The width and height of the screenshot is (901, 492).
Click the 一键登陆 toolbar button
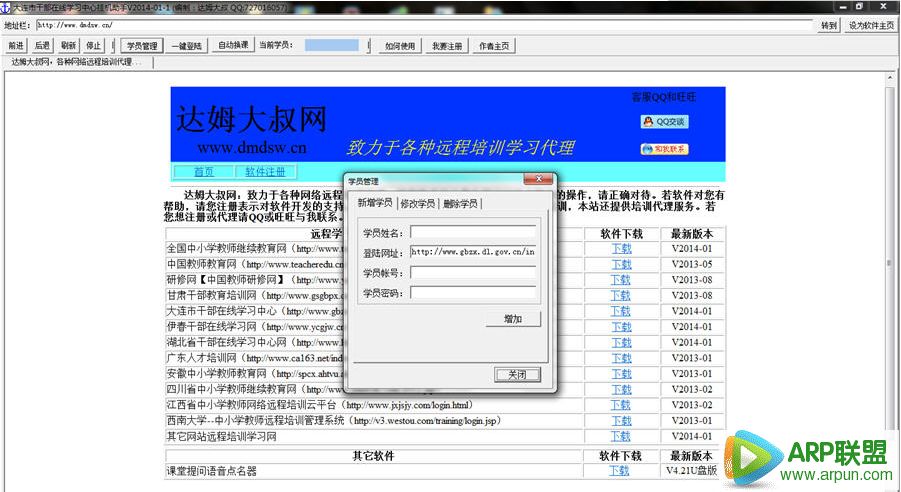pyautogui.click(x=187, y=45)
